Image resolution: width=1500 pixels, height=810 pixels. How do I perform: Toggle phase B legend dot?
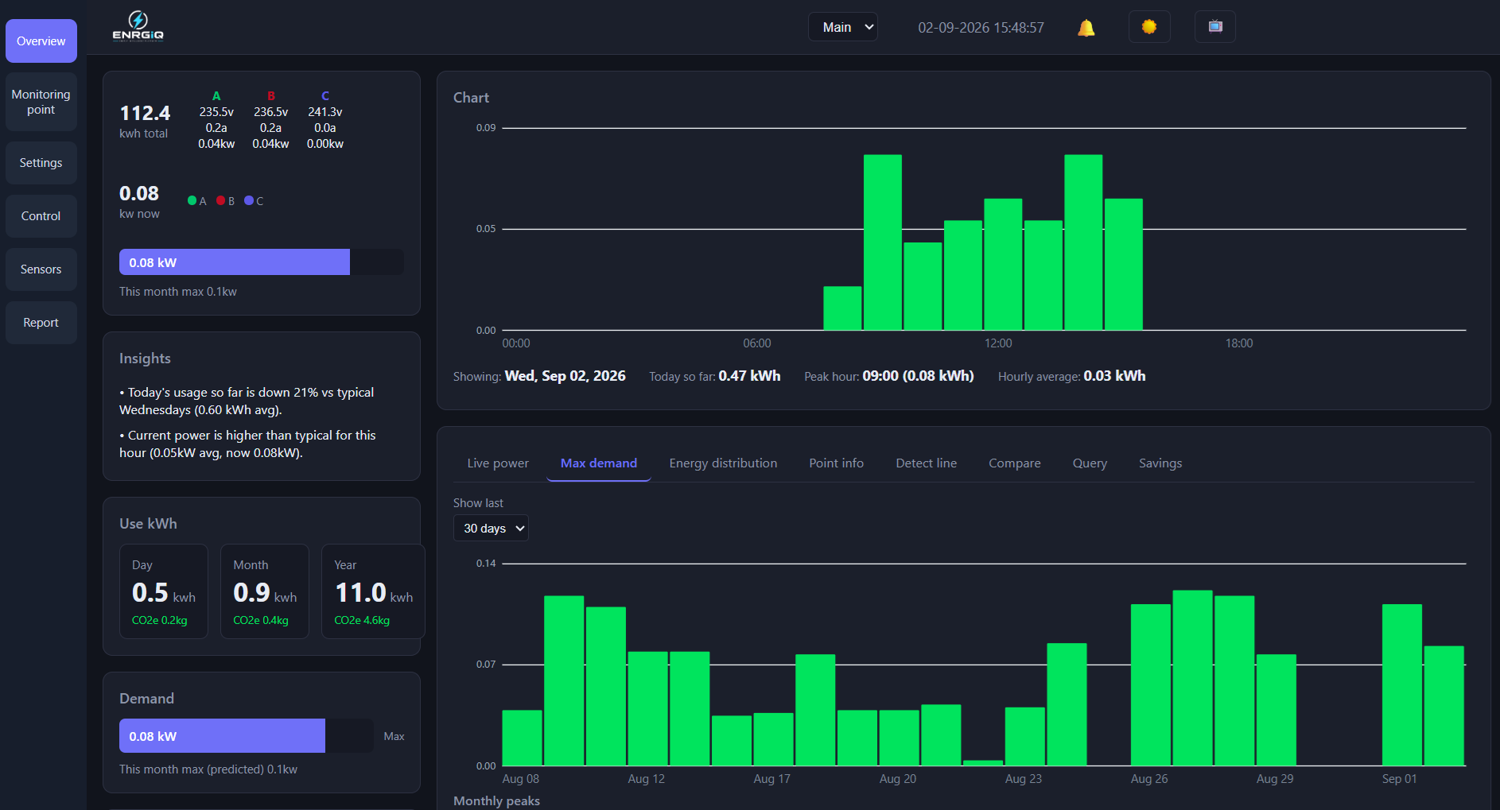221,201
